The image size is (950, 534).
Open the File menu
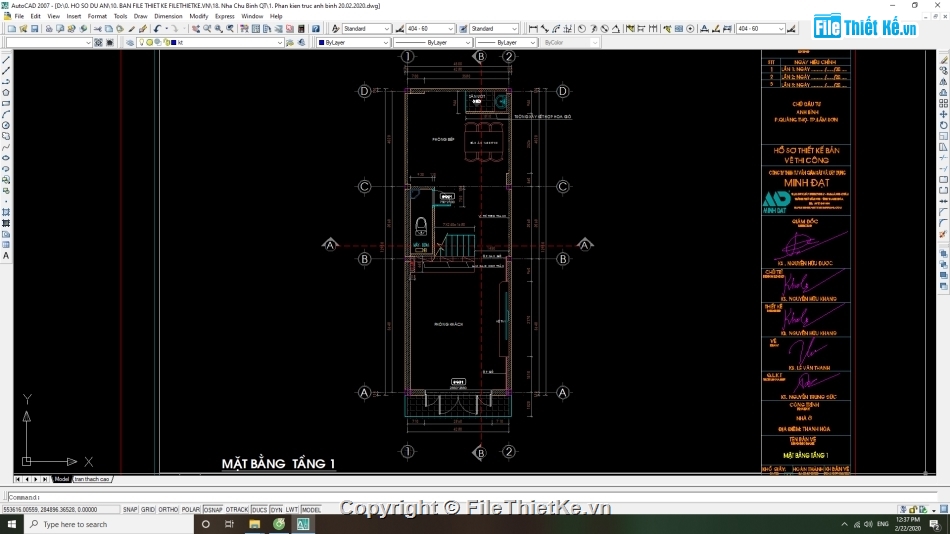[x=19, y=16]
